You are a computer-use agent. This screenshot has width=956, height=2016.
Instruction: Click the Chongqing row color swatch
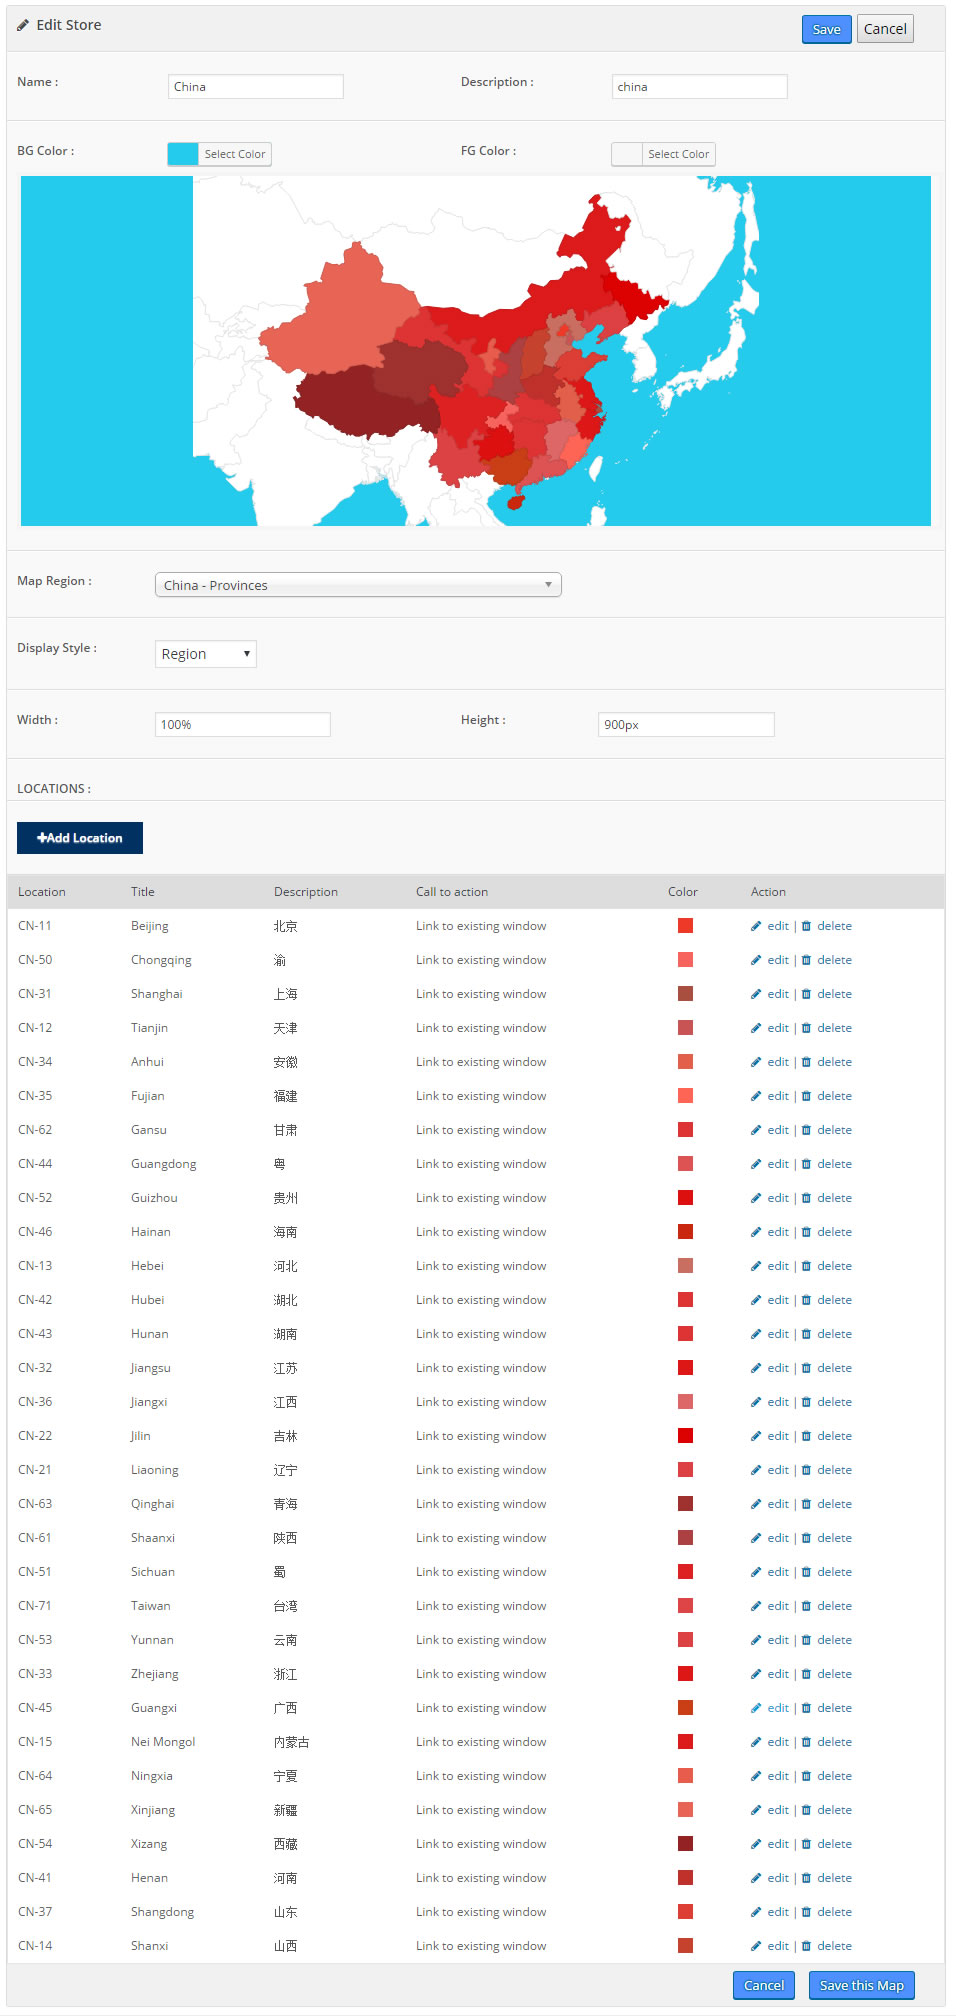click(x=685, y=960)
